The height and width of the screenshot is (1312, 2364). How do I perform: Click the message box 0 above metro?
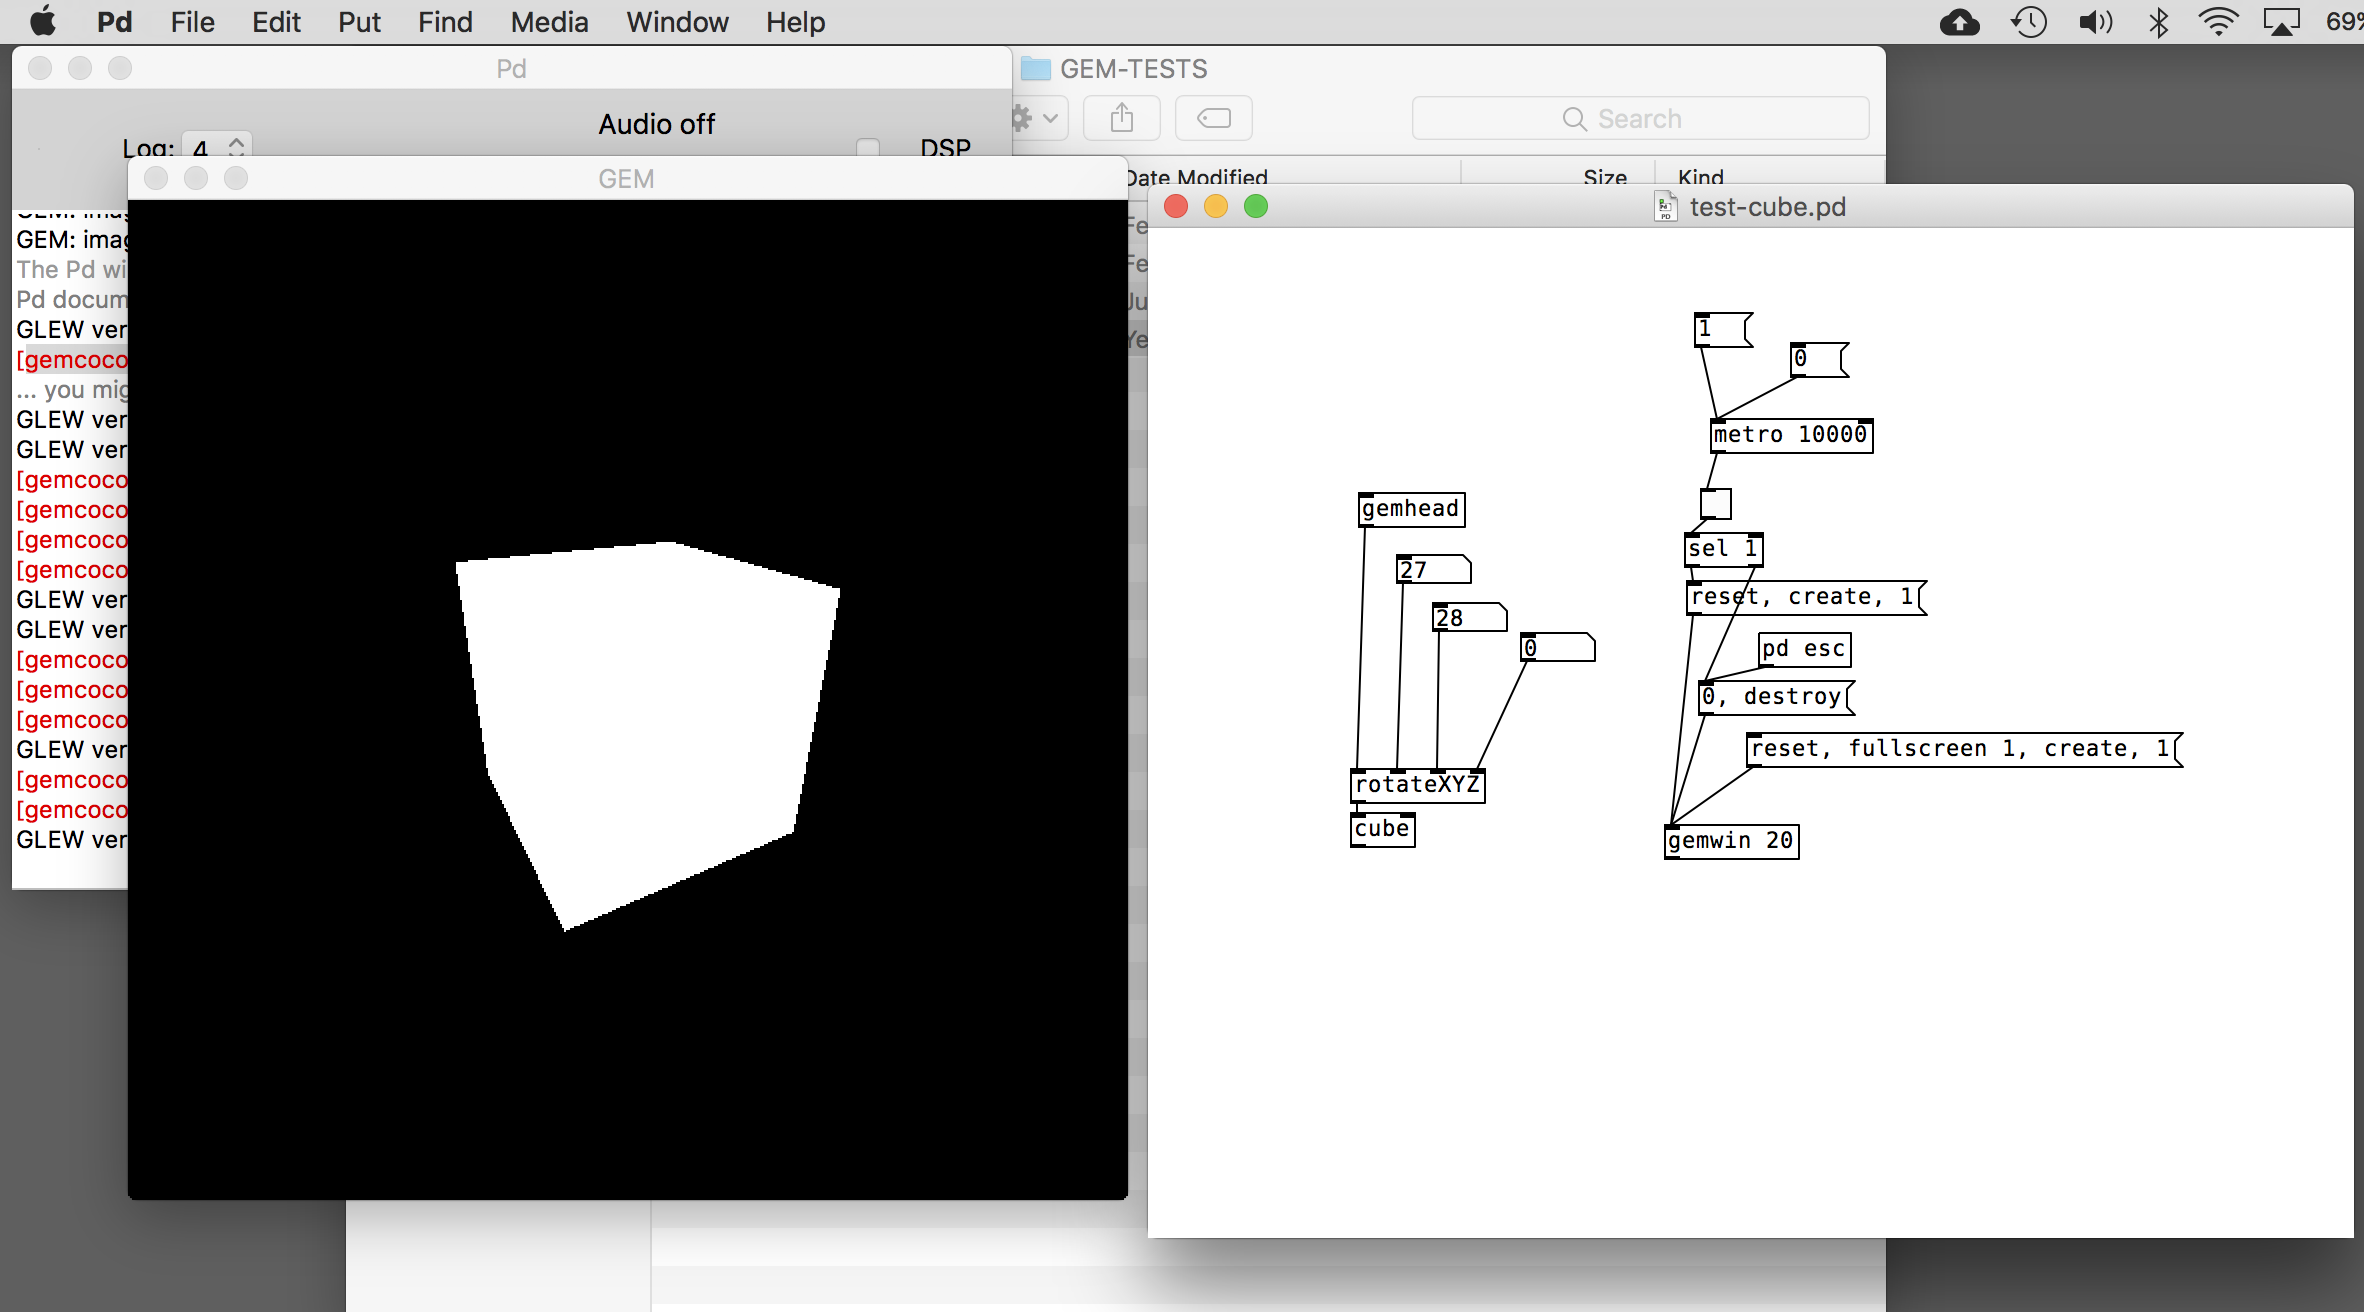point(1819,359)
